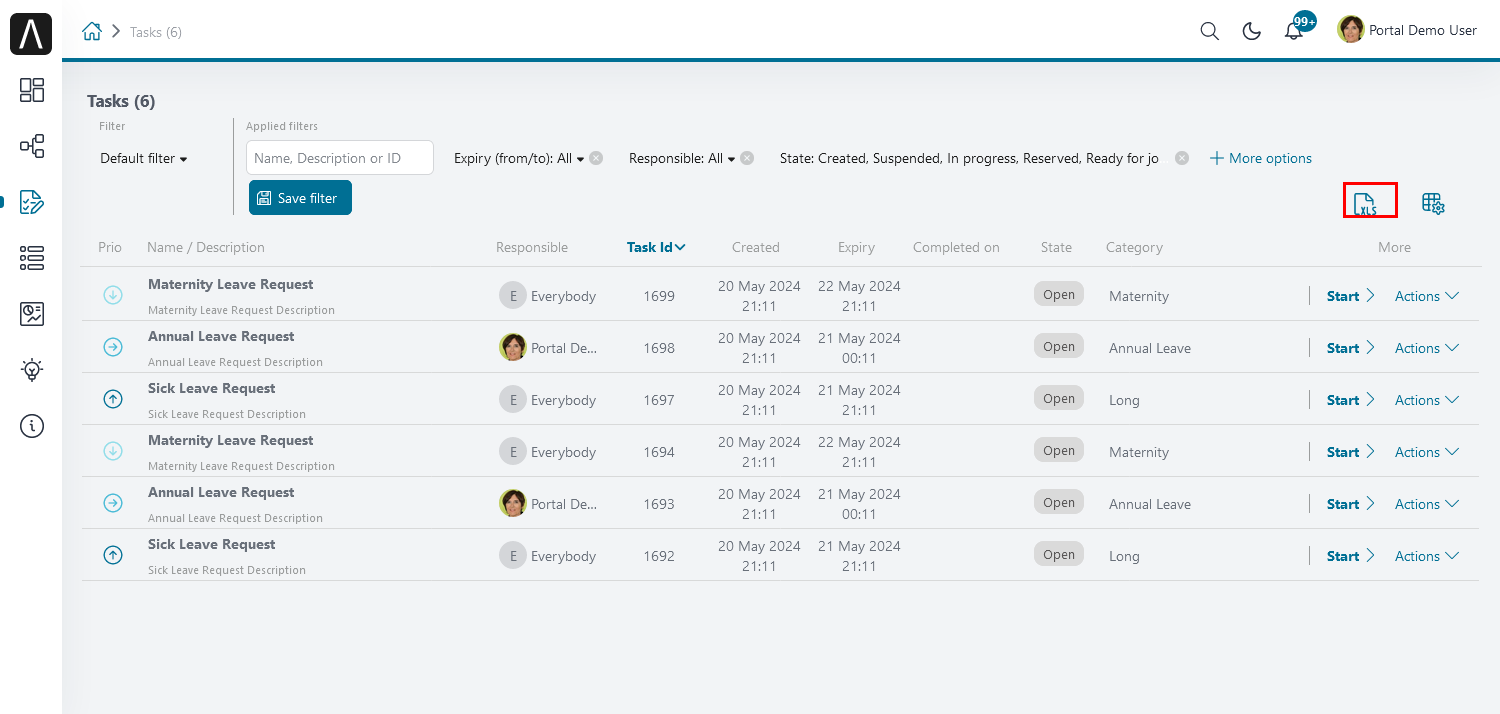
Task: Sort by Completed on column header
Action: (x=956, y=247)
